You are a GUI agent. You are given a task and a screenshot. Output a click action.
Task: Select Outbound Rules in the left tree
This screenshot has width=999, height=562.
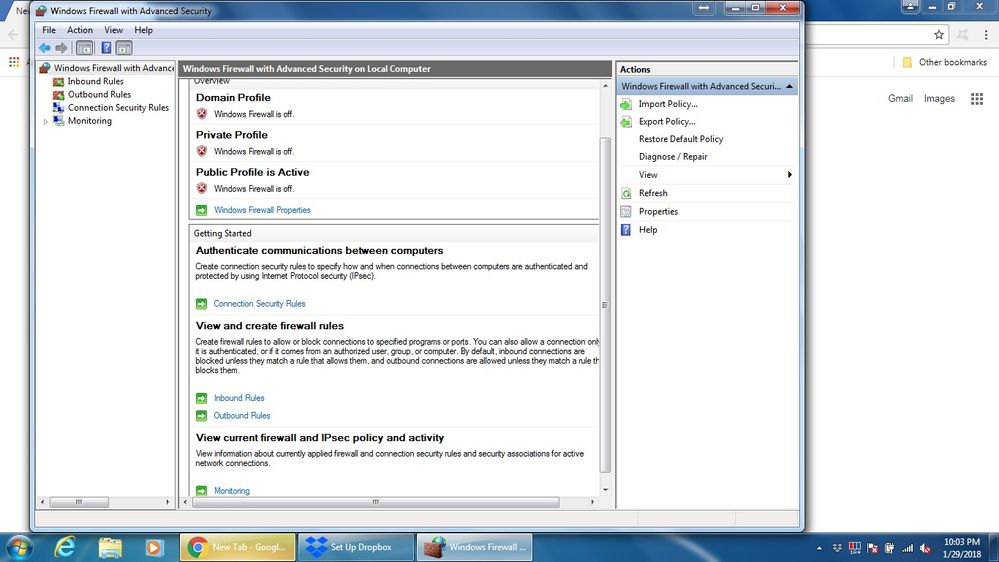tap(99, 94)
